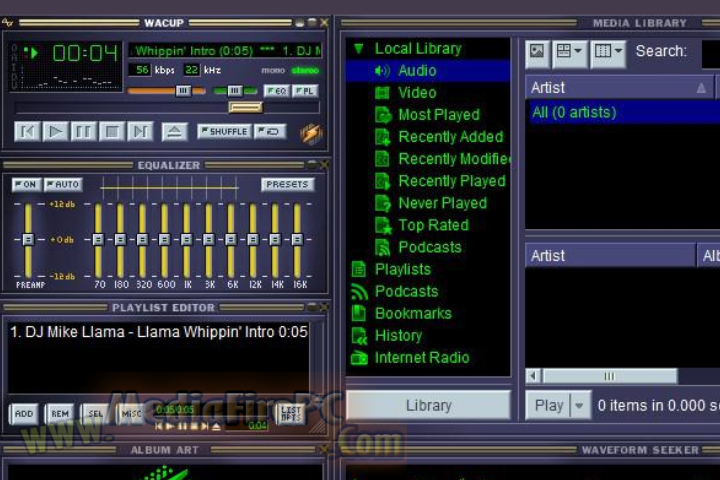Click the Playlists icon in library tree

pos(359,269)
